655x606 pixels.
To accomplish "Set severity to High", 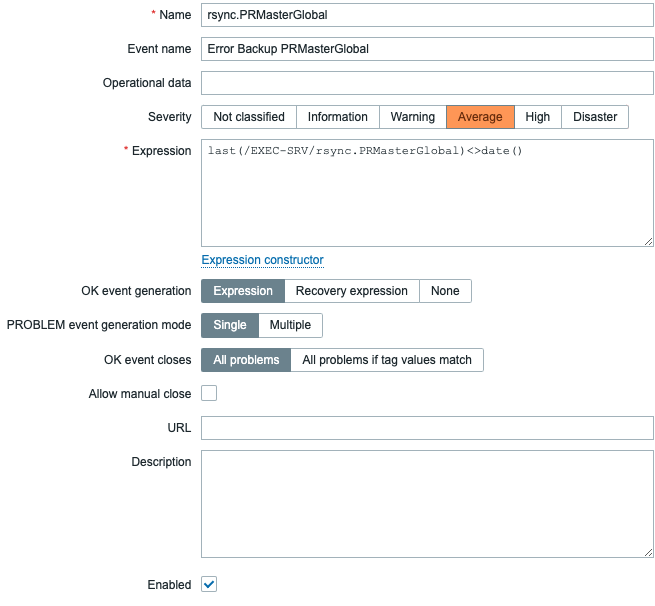I will (x=538, y=117).
